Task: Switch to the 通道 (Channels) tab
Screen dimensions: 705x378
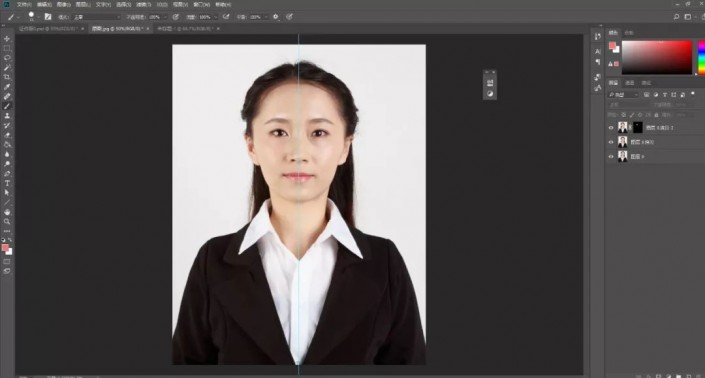Action: pyautogui.click(x=630, y=83)
